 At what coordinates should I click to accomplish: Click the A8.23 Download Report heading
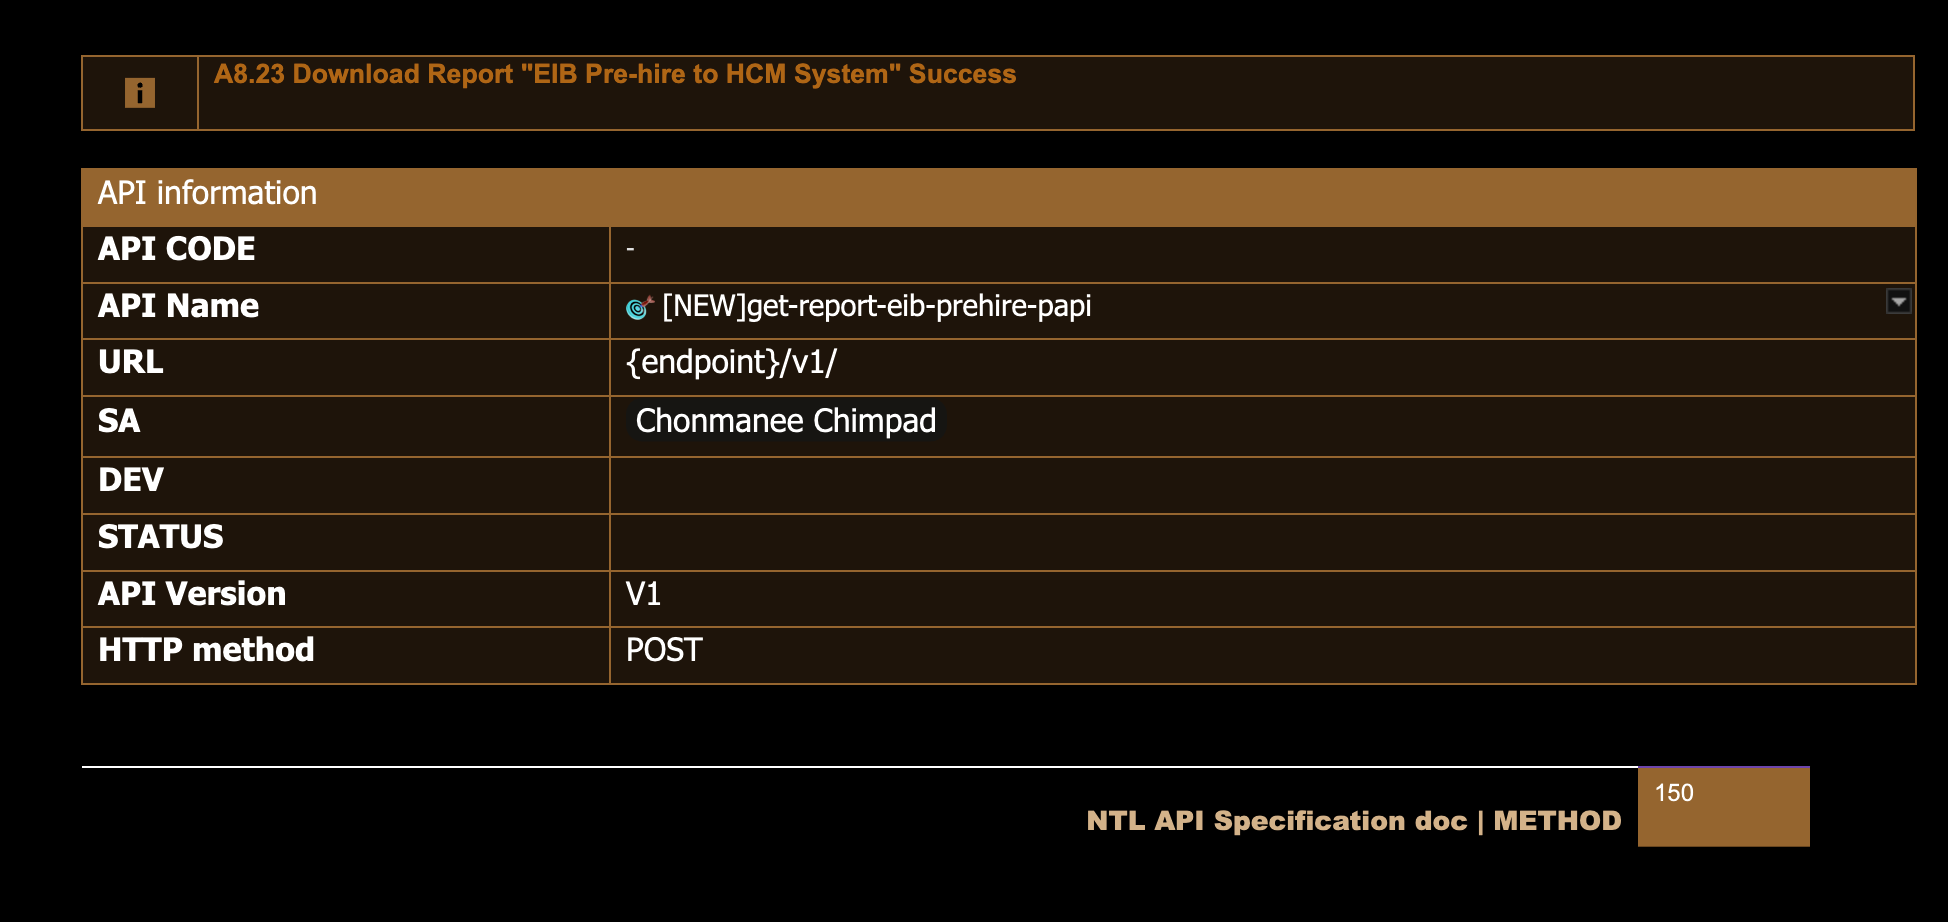[x=614, y=75]
